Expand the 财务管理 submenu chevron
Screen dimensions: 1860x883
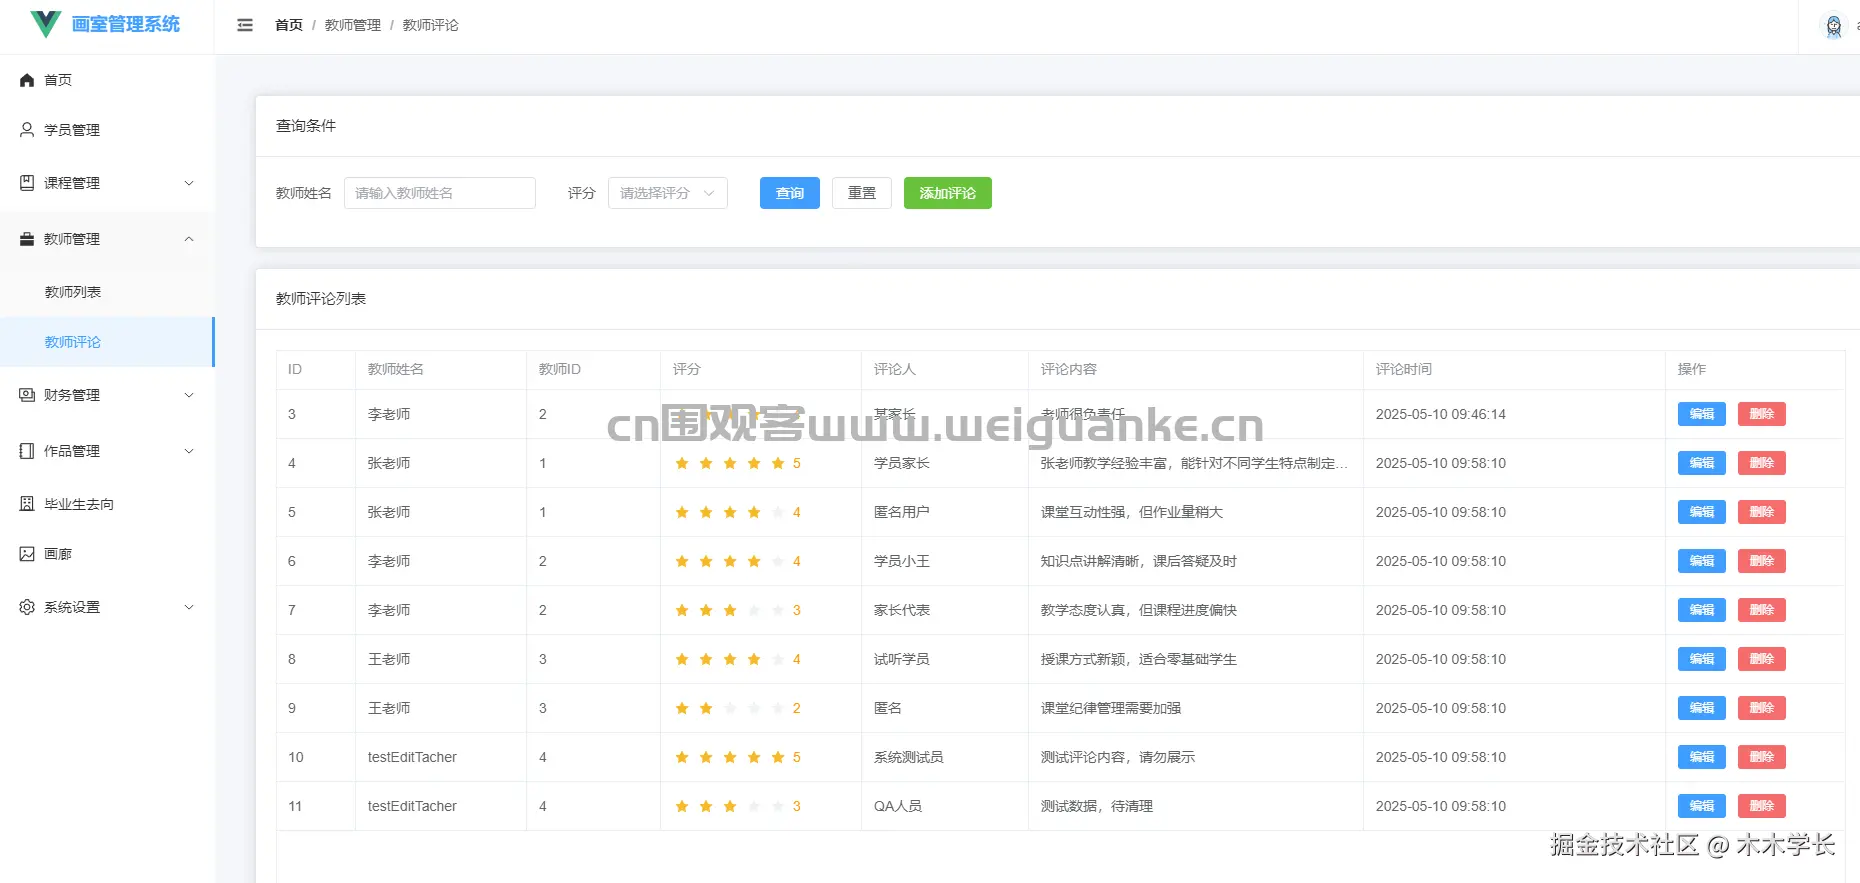click(x=189, y=395)
